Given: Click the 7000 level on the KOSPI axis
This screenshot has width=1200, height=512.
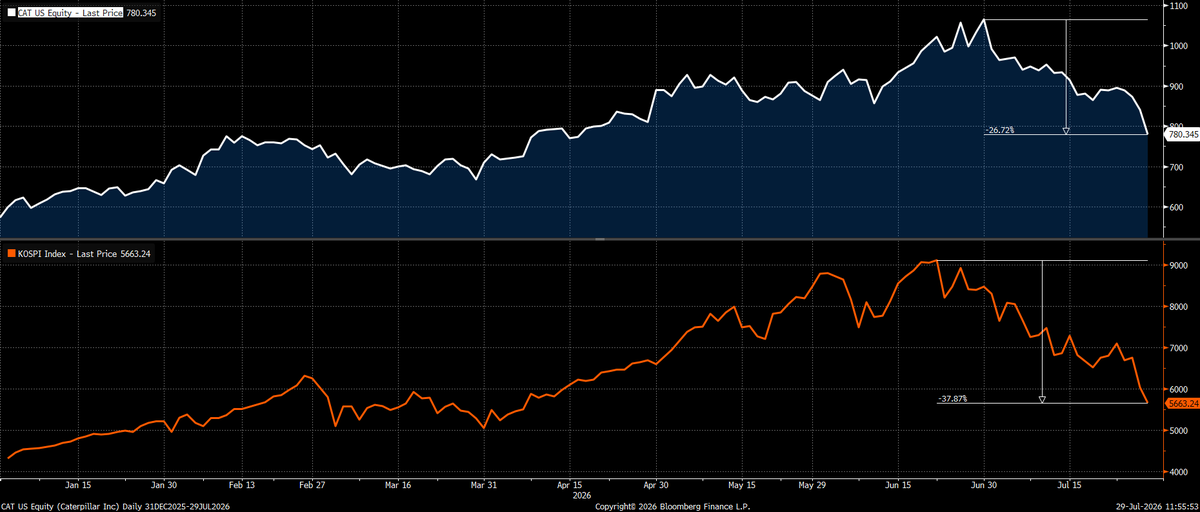Looking at the screenshot, I should point(1180,348).
